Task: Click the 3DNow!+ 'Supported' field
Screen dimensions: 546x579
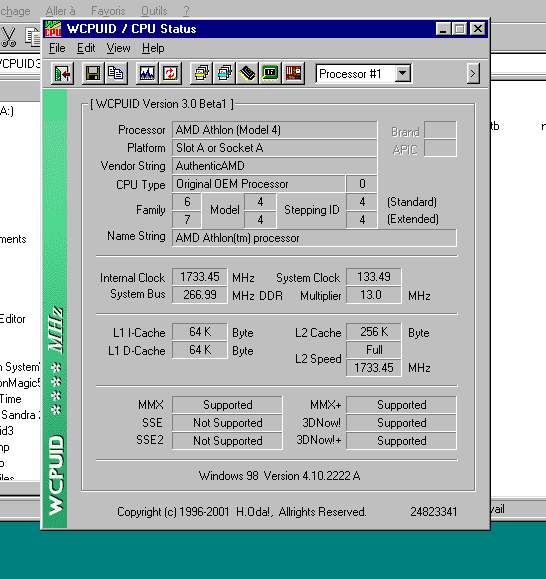Action: click(401, 441)
